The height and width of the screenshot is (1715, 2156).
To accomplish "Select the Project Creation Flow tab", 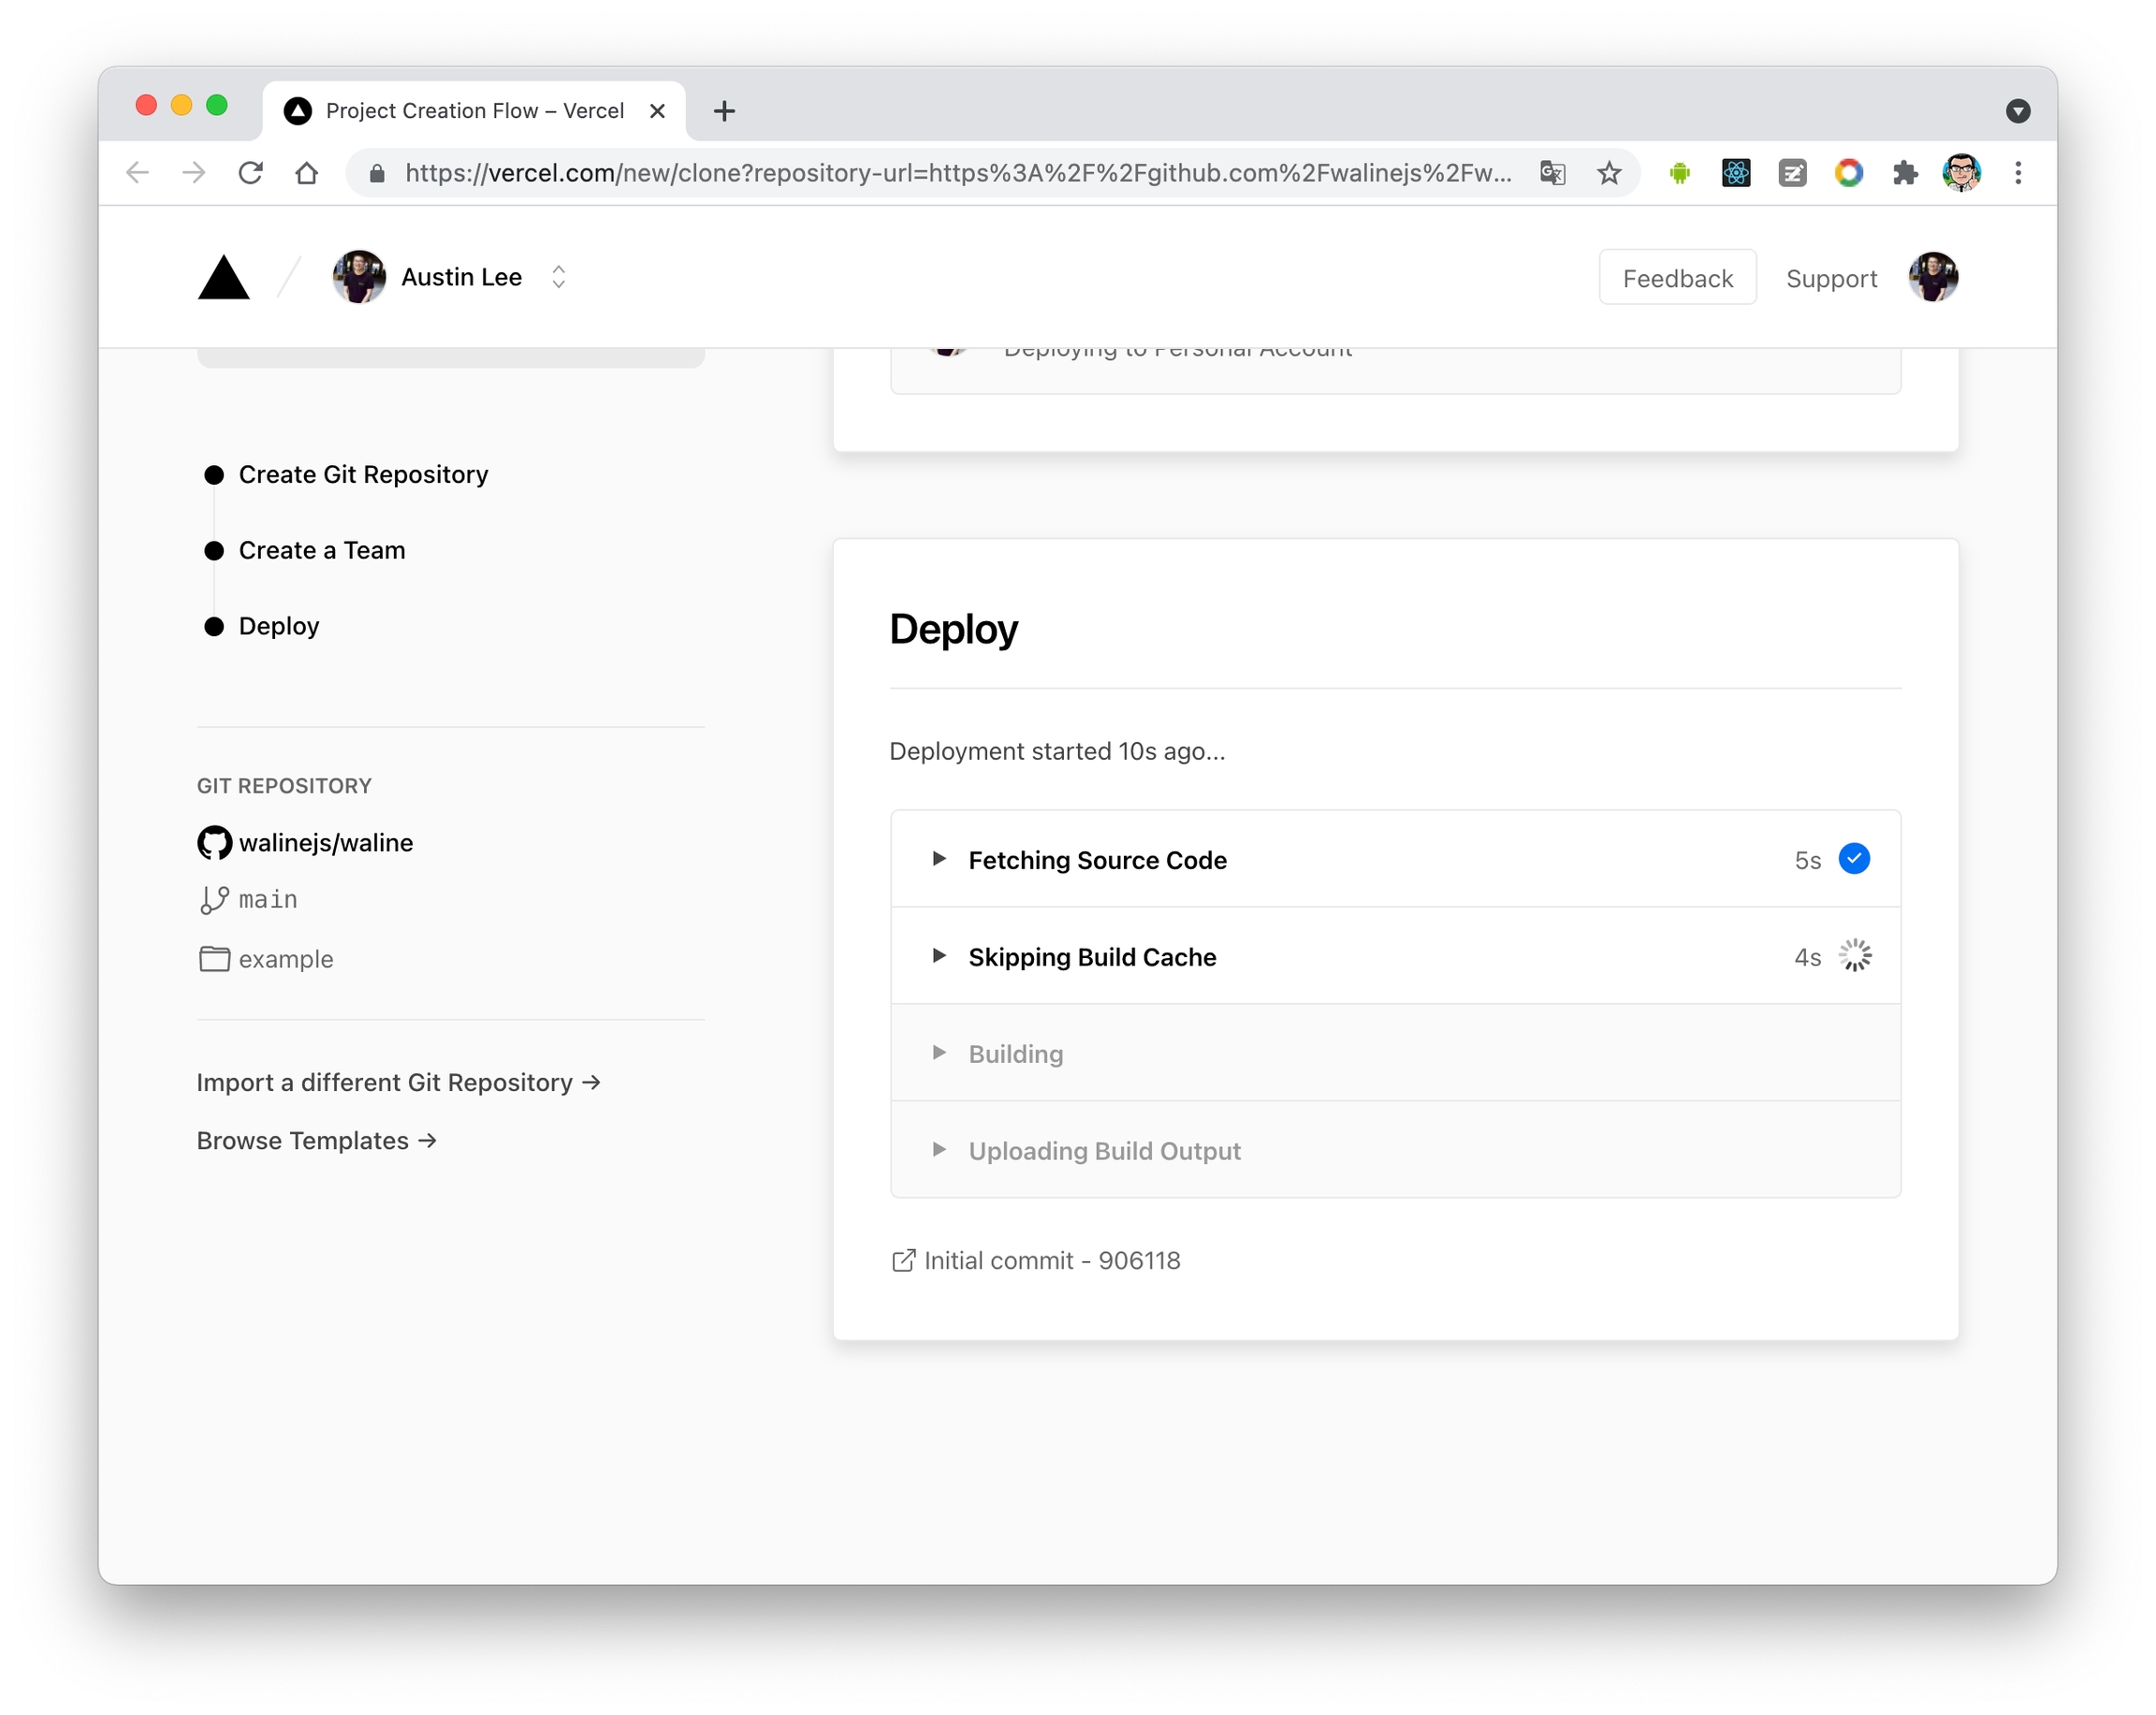I will pyautogui.click(x=474, y=111).
